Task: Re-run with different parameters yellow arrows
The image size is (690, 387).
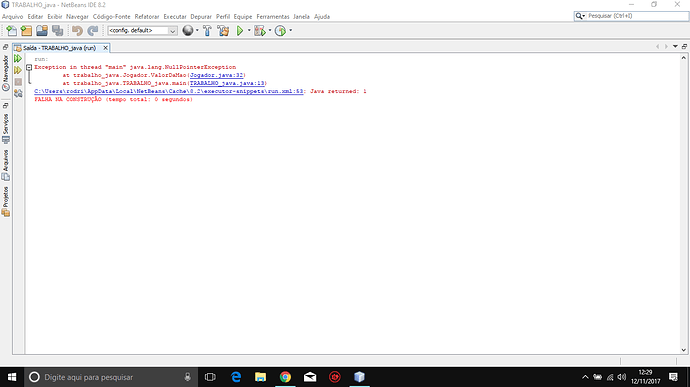Action: coord(18,70)
